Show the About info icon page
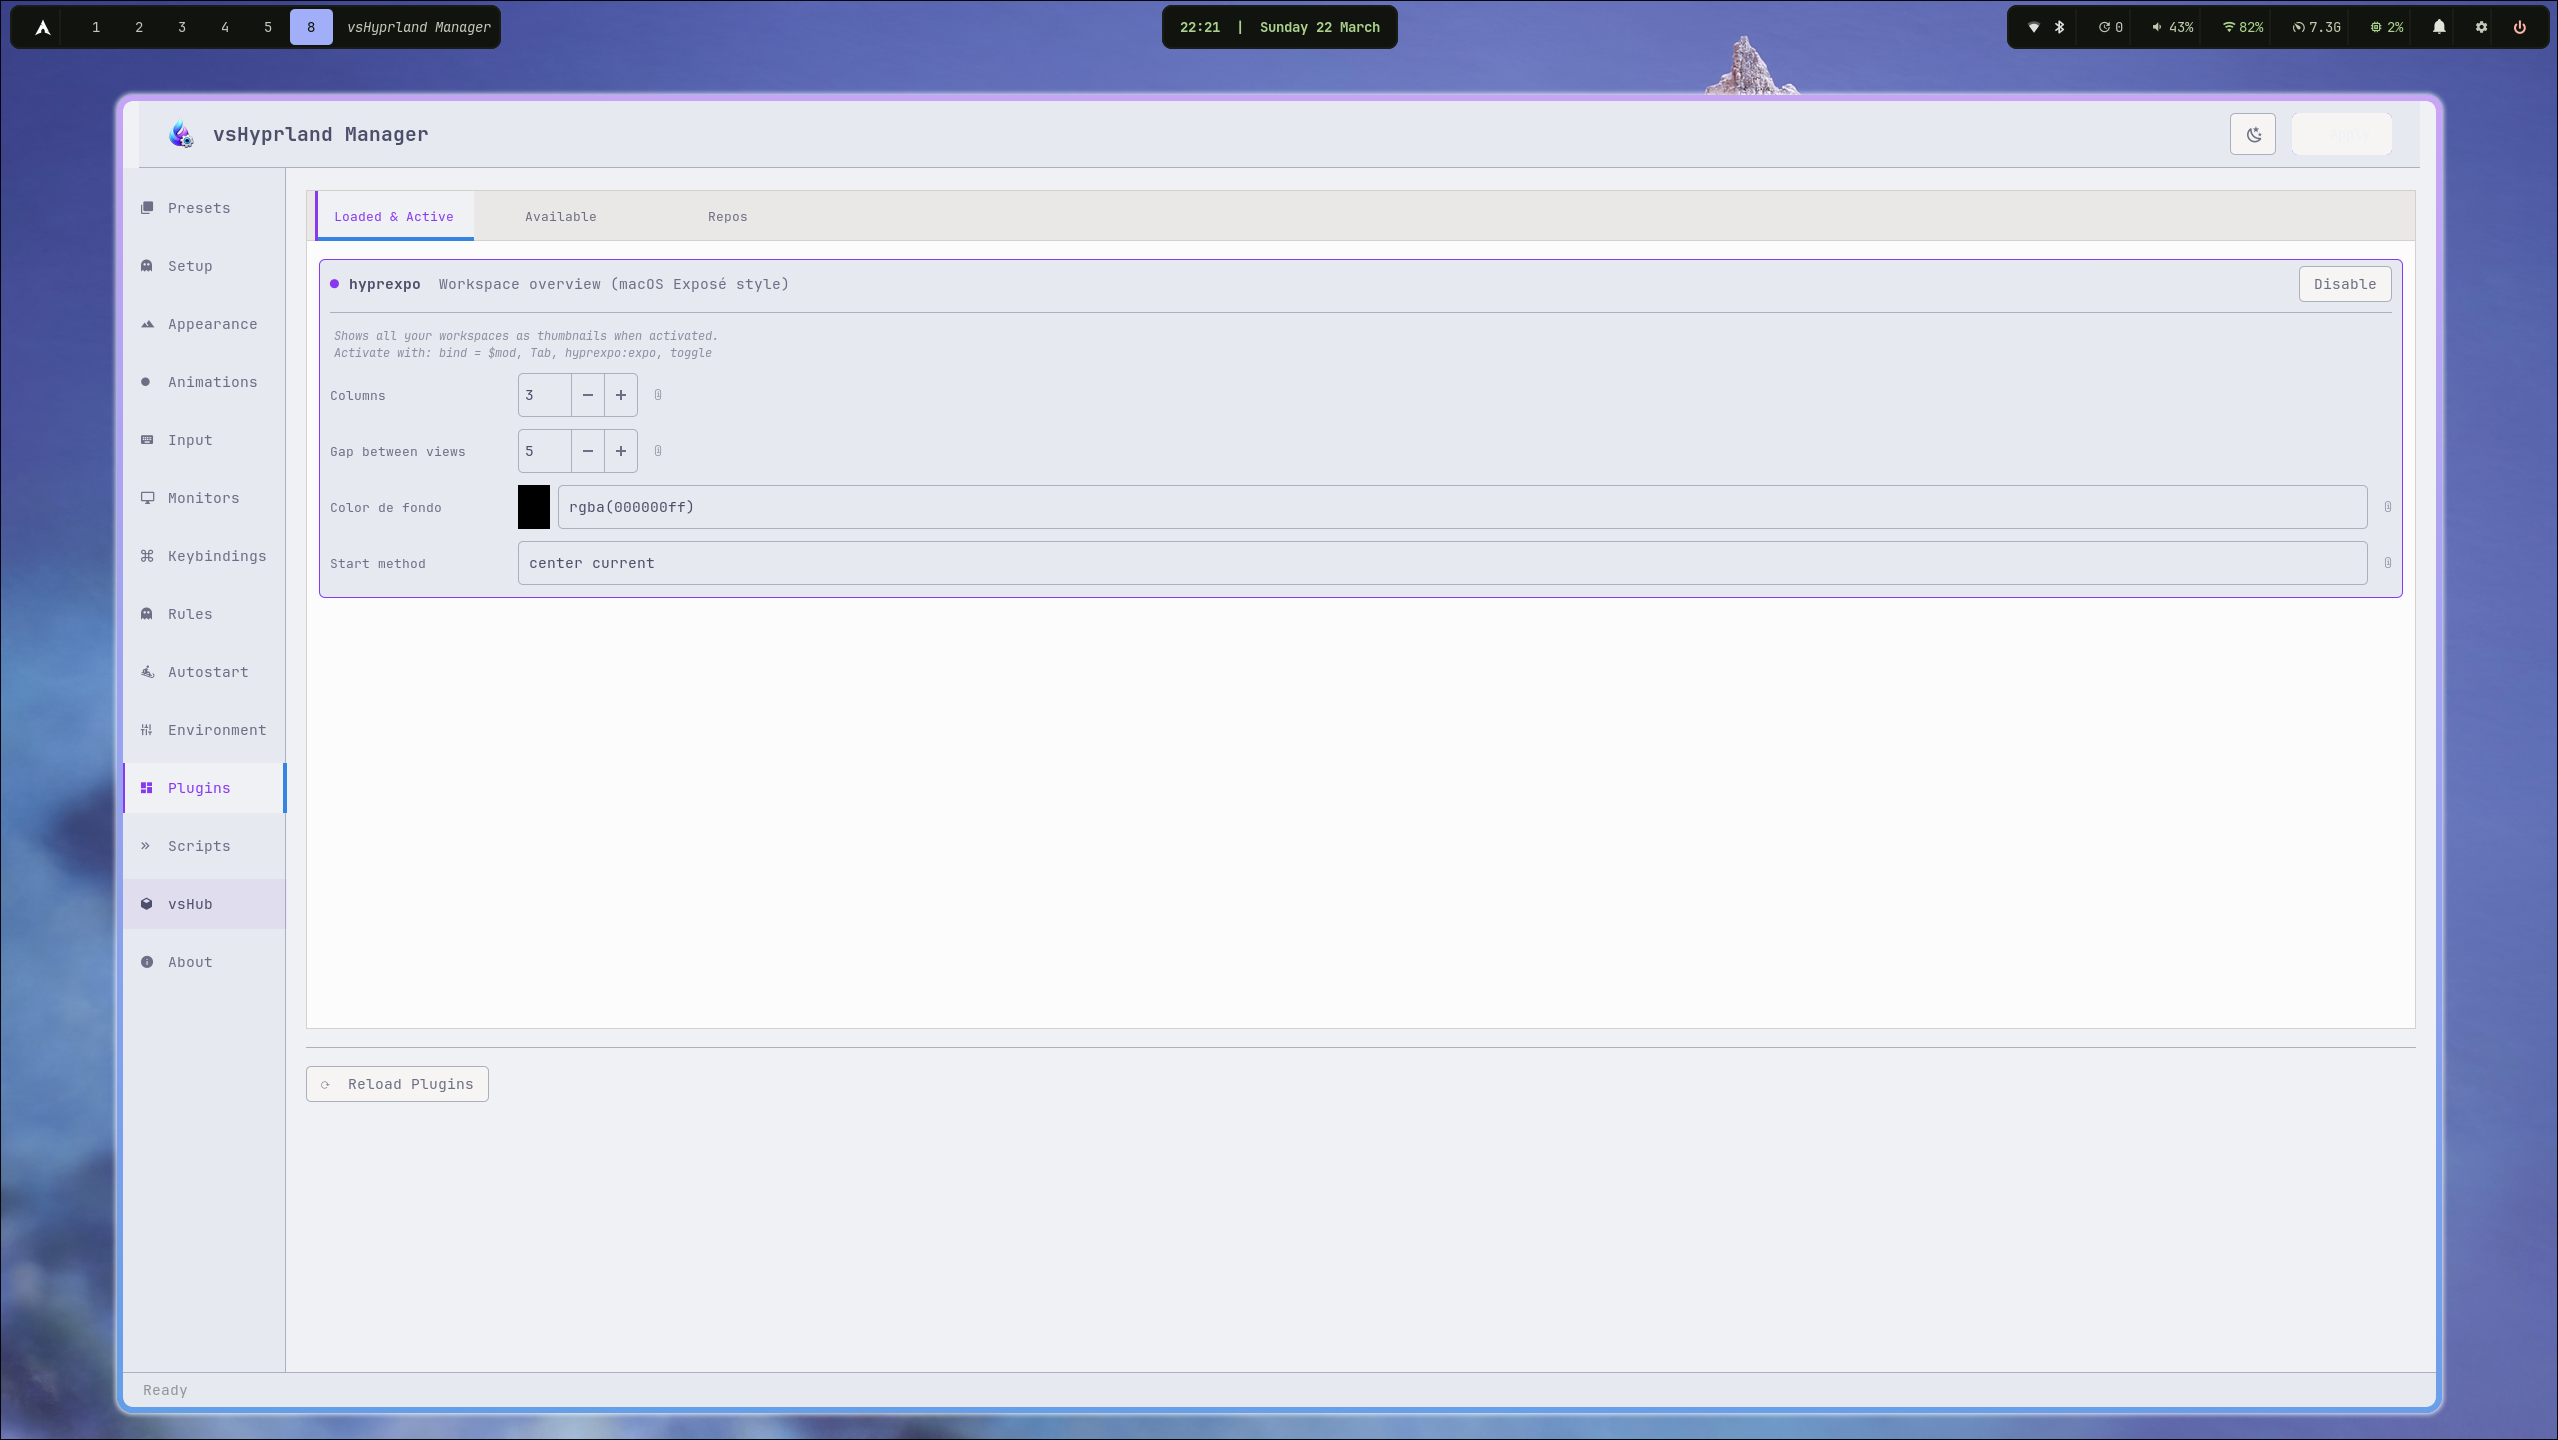This screenshot has height=1440, width=2558. pyautogui.click(x=147, y=962)
